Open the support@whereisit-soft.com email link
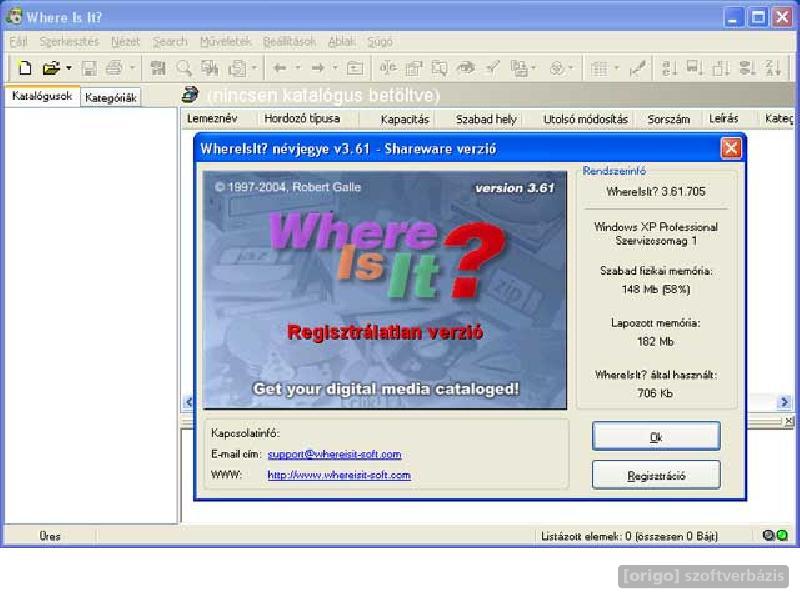 tap(334, 454)
